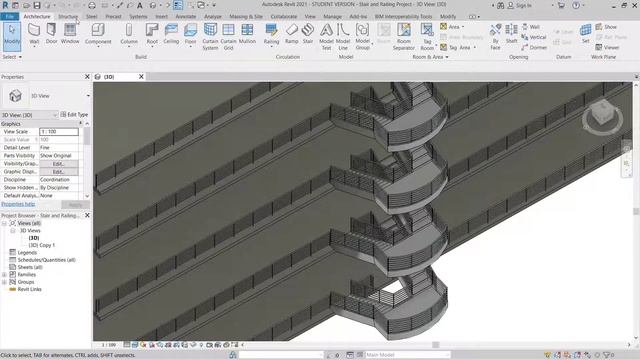
Task: Select the Tag Room tool
Action: (427, 36)
